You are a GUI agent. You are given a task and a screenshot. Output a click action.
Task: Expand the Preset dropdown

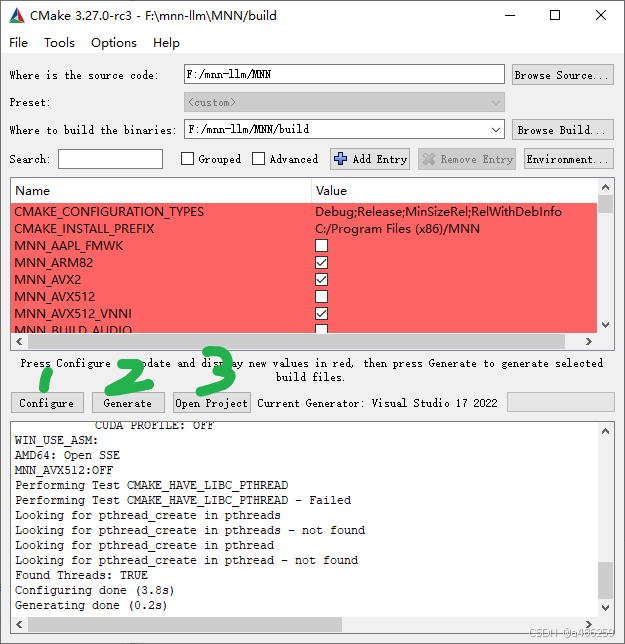[x=344, y=102]
